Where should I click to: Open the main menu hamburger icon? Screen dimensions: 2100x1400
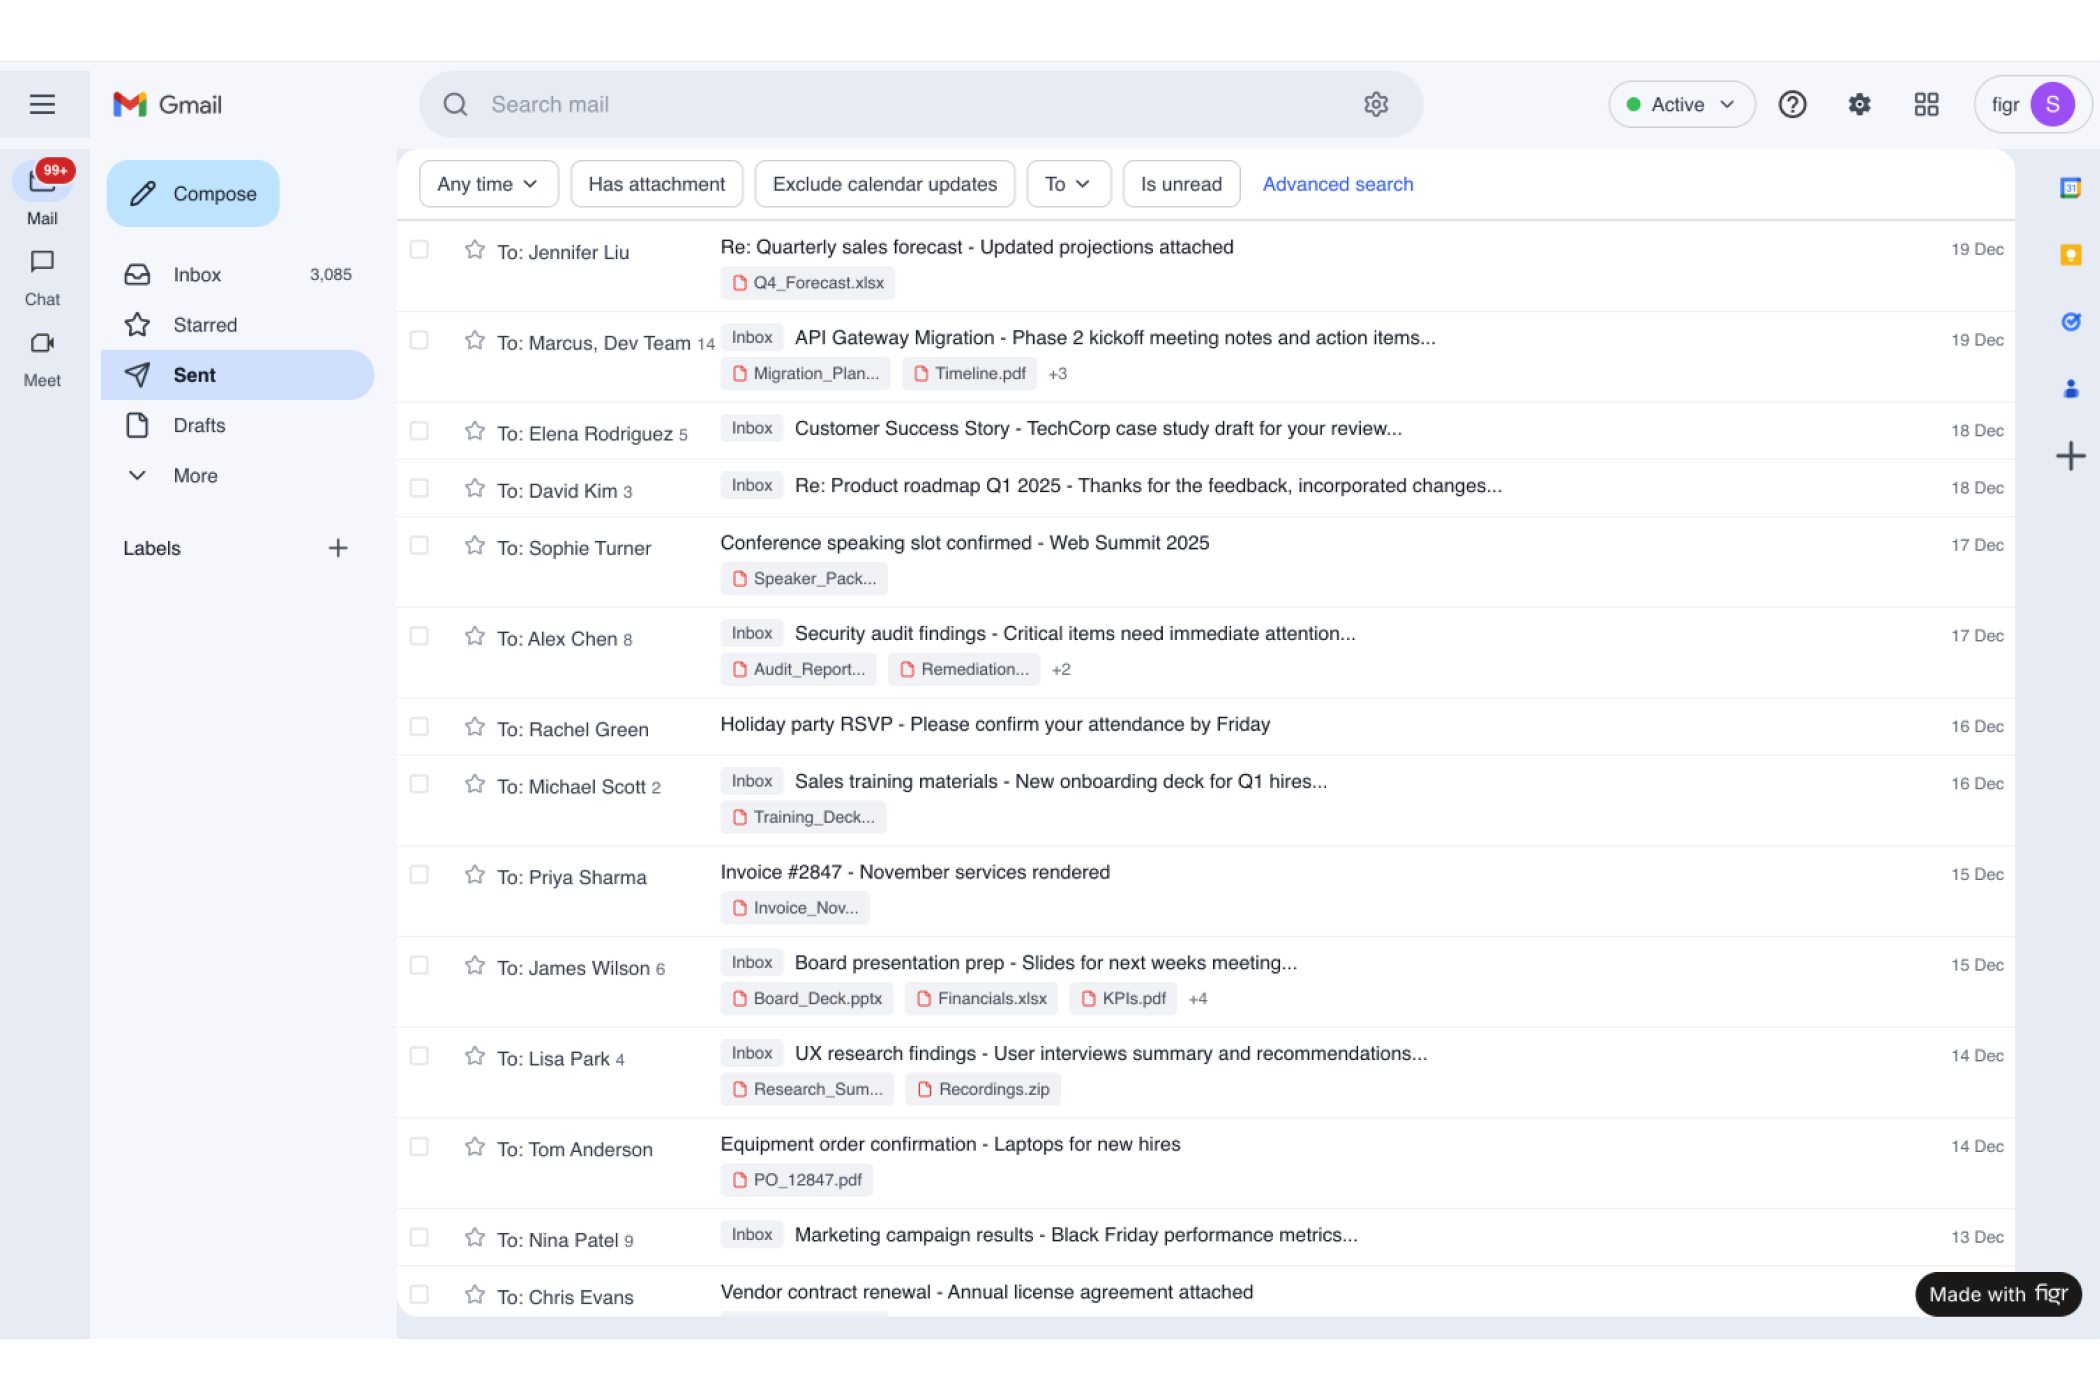click(x=42, y=104)
